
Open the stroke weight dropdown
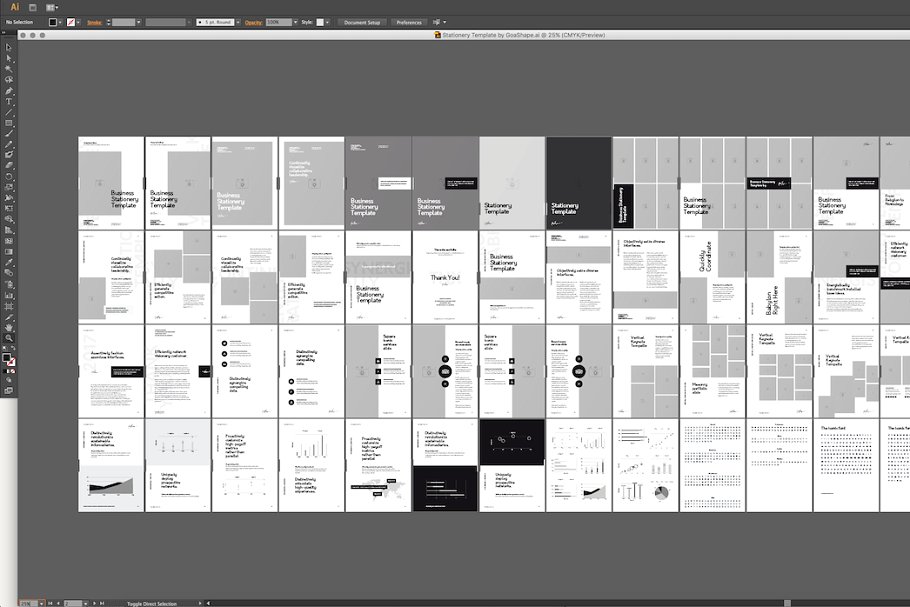pos(138,22)
